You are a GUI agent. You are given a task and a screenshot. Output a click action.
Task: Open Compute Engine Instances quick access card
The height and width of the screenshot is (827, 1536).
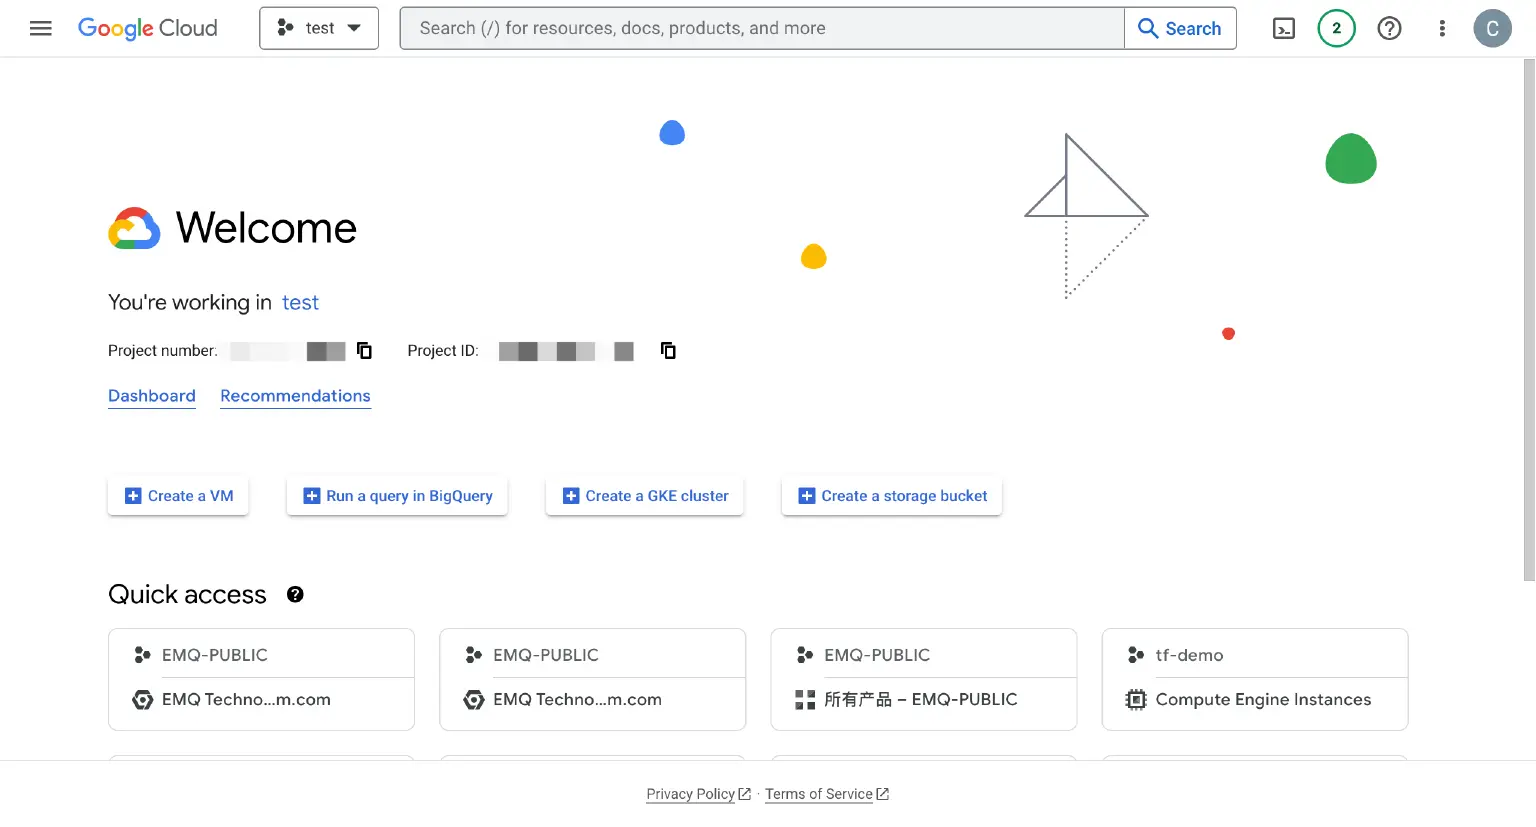(1255, 699)
